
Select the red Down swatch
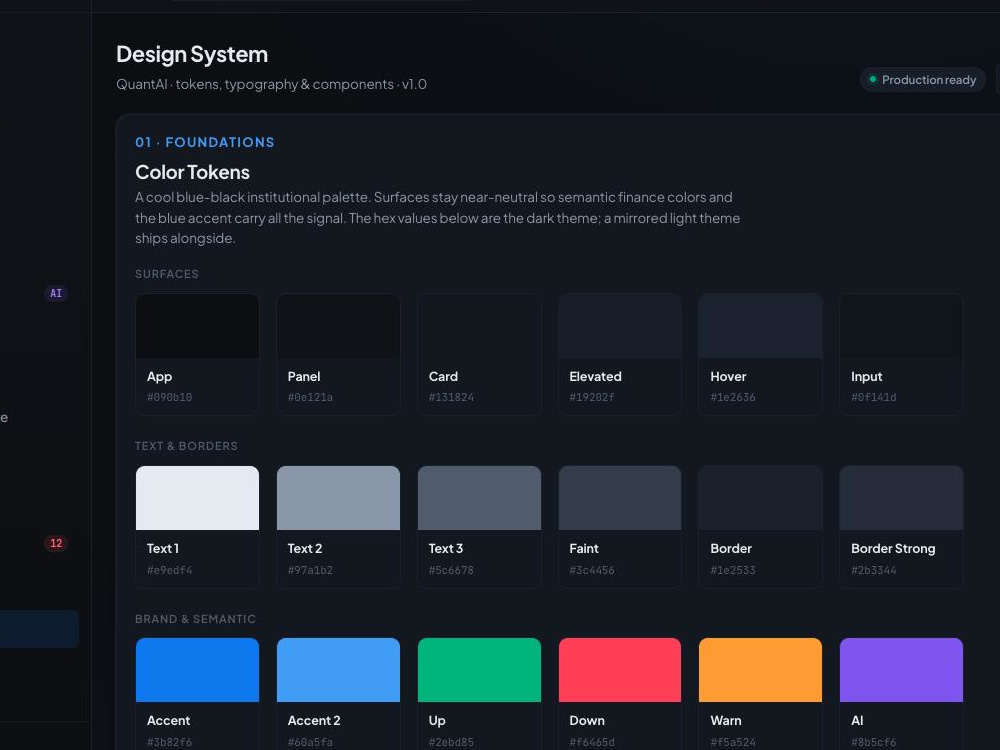pos(620,670)
